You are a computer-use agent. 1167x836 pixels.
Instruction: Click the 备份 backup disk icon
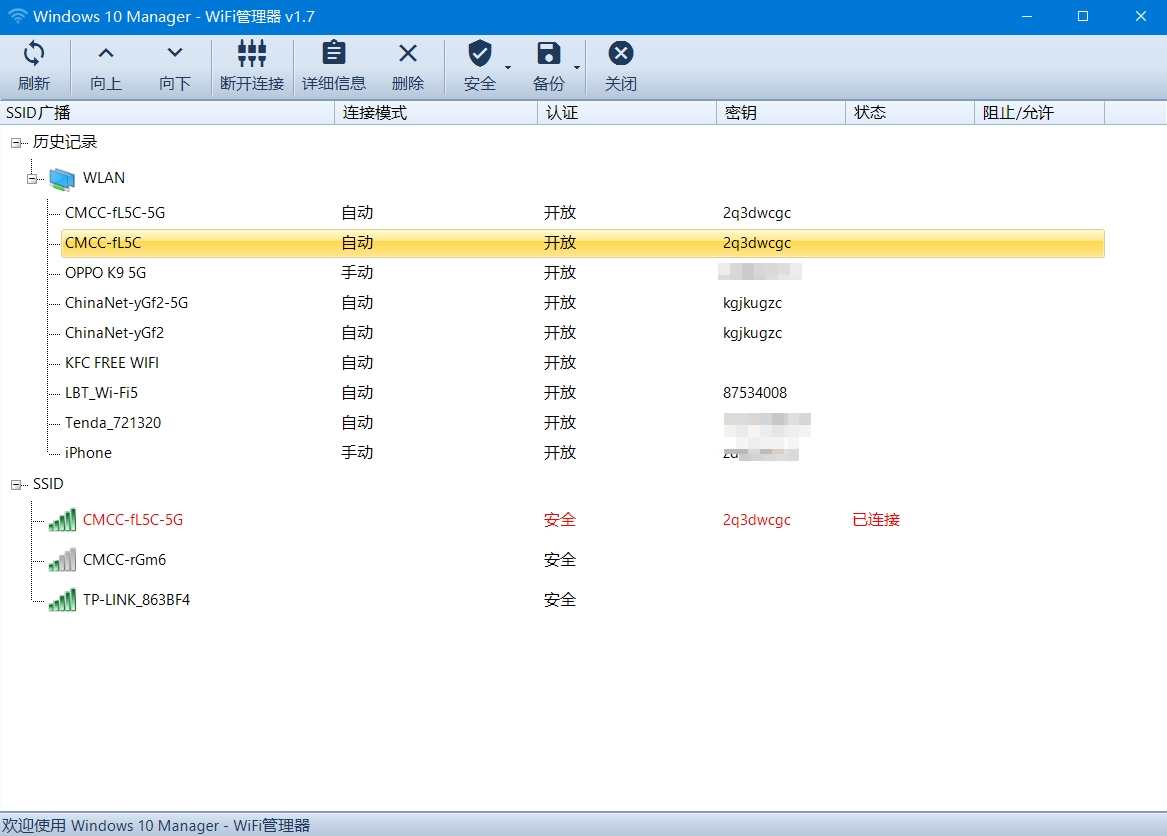pyautogui.click(x=548, y=53)
